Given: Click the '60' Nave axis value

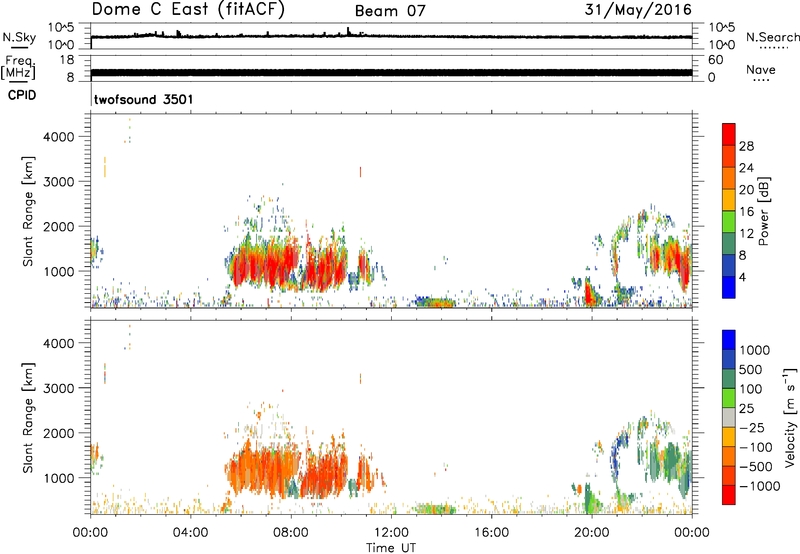Looking at the screenshot, I should [716, 60].
